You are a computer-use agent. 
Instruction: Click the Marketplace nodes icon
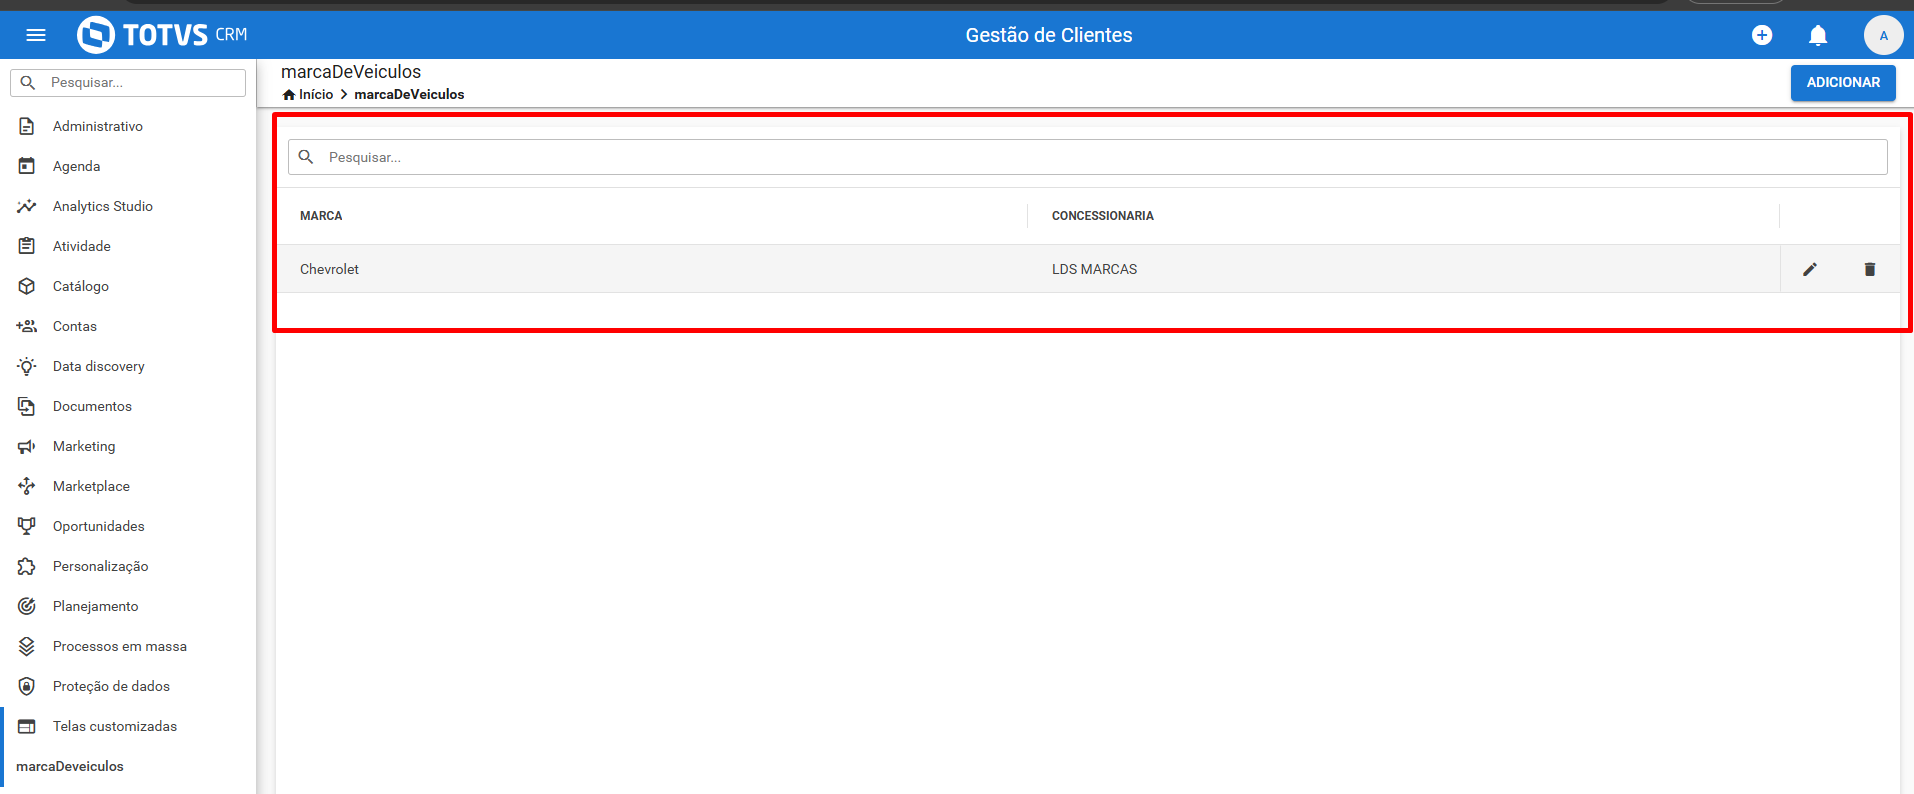coord(27,486)
